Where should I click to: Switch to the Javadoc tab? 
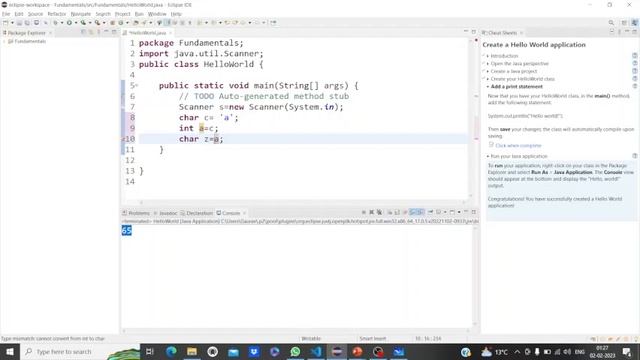pyautogui.click(x=165, y=213)
